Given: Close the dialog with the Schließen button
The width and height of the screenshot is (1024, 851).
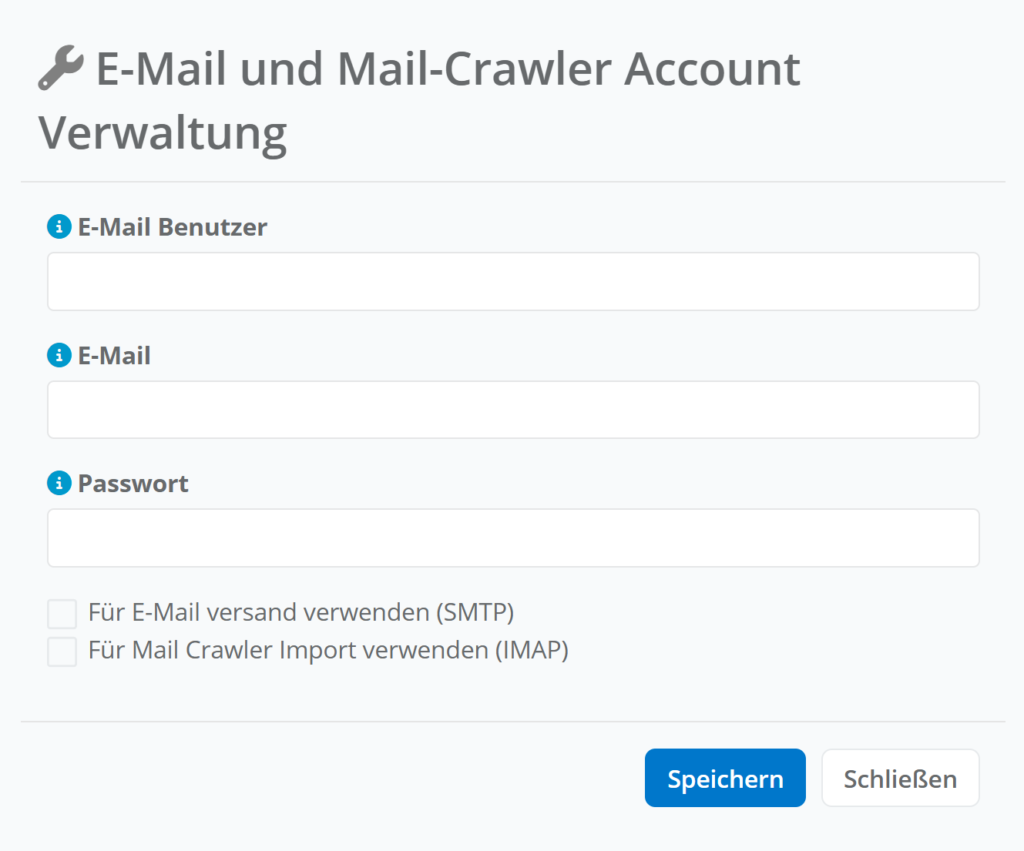Looking at the screenshot, I should 900,778.
